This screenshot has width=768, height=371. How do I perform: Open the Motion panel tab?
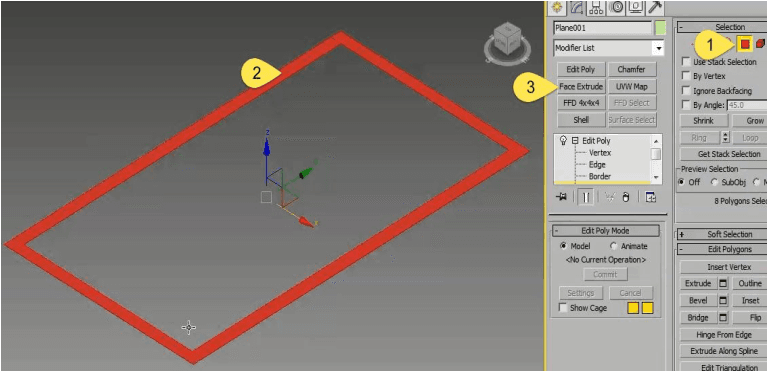[x=616, y=7]
